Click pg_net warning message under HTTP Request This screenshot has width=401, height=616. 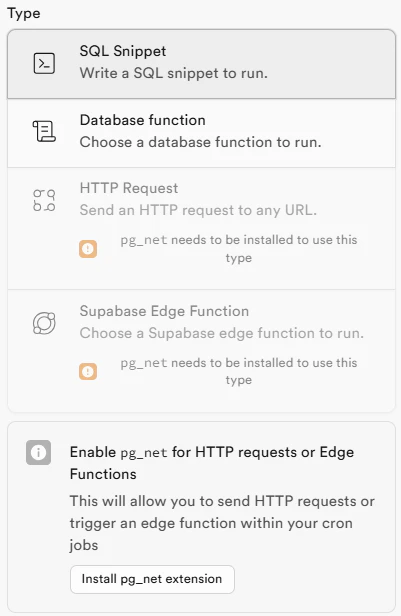(x=238, y=249)
